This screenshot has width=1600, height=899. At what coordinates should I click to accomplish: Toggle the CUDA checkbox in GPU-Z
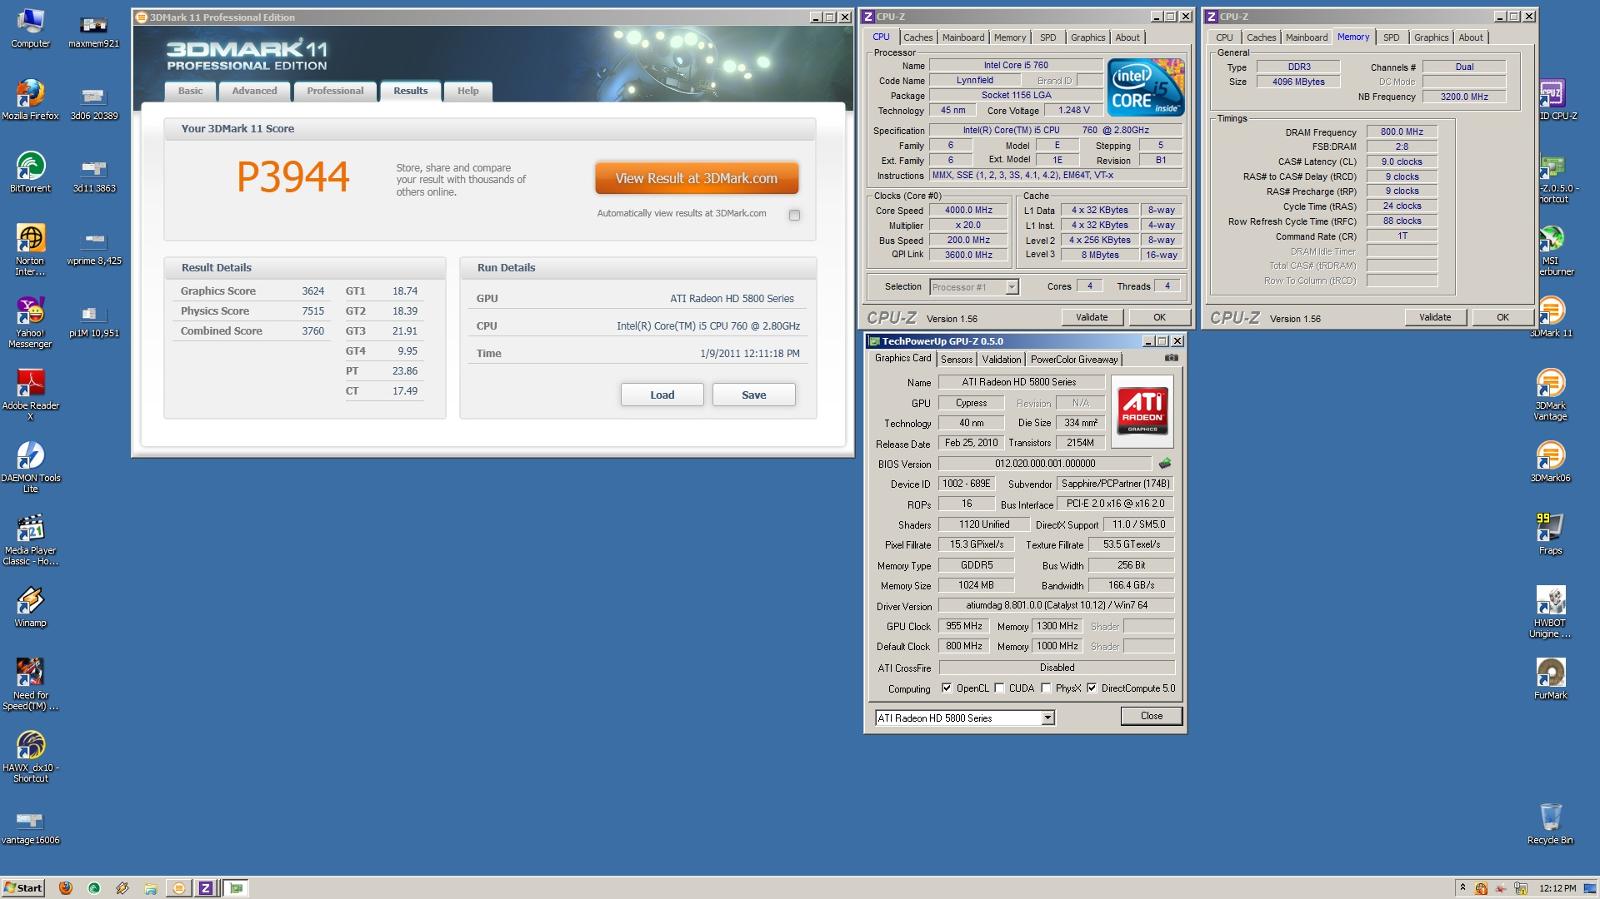click(999, 688)
